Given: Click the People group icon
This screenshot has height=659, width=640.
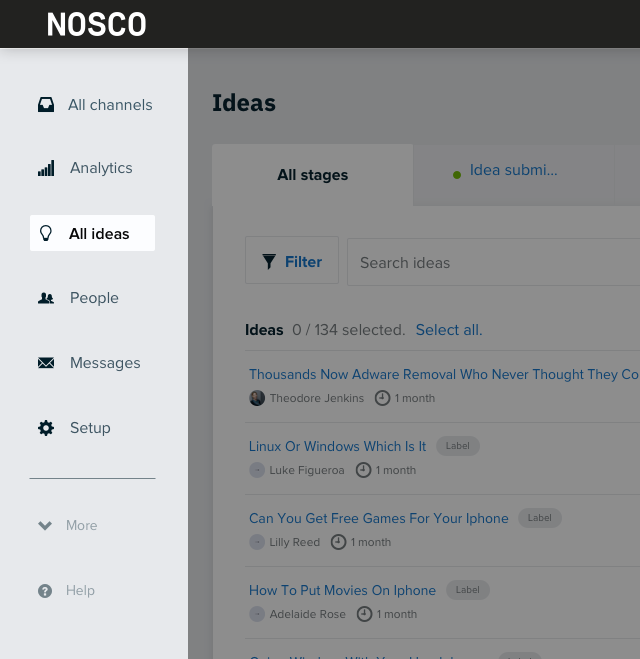Looking at the screenshot, I should pos(46,298).
